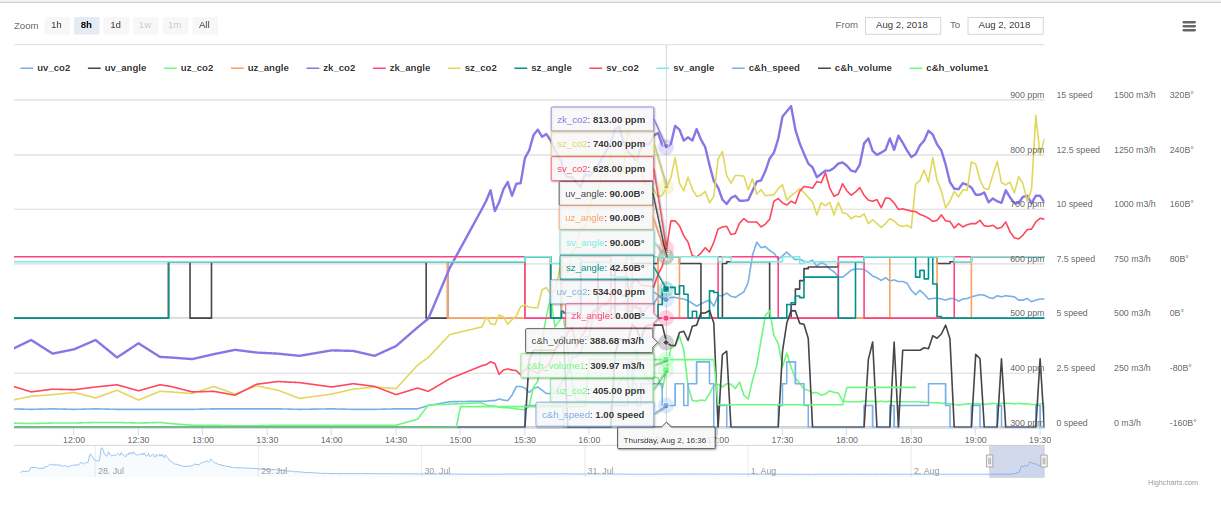Click the From date input field
Viewport: 1221px width, 505px height.
(903, 25)
